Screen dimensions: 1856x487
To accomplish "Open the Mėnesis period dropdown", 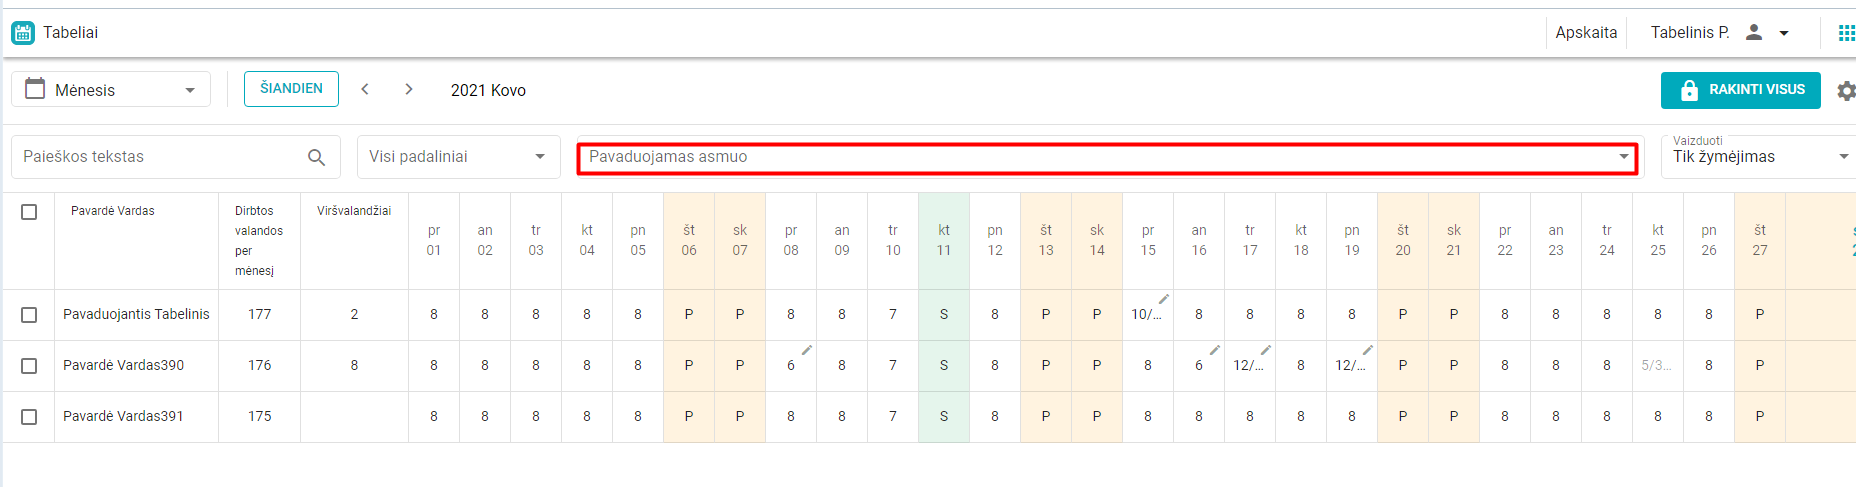I will point(111,90).
